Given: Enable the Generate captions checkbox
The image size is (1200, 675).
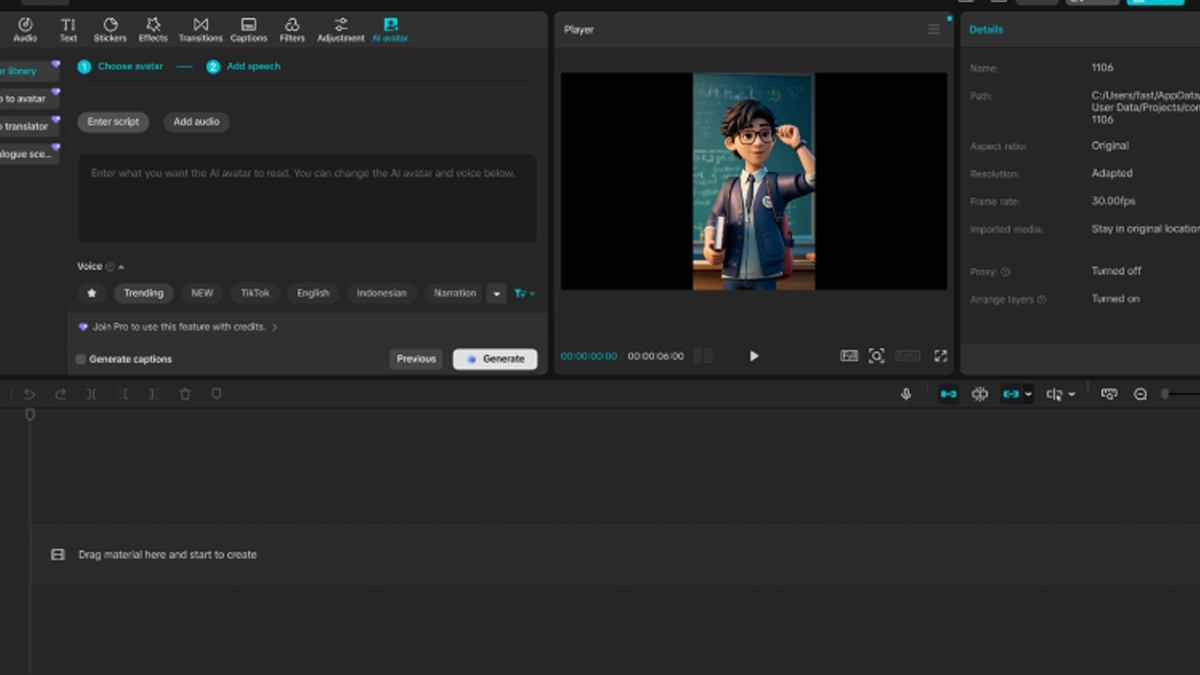Looking at the screenshot, I should (81, 359).
